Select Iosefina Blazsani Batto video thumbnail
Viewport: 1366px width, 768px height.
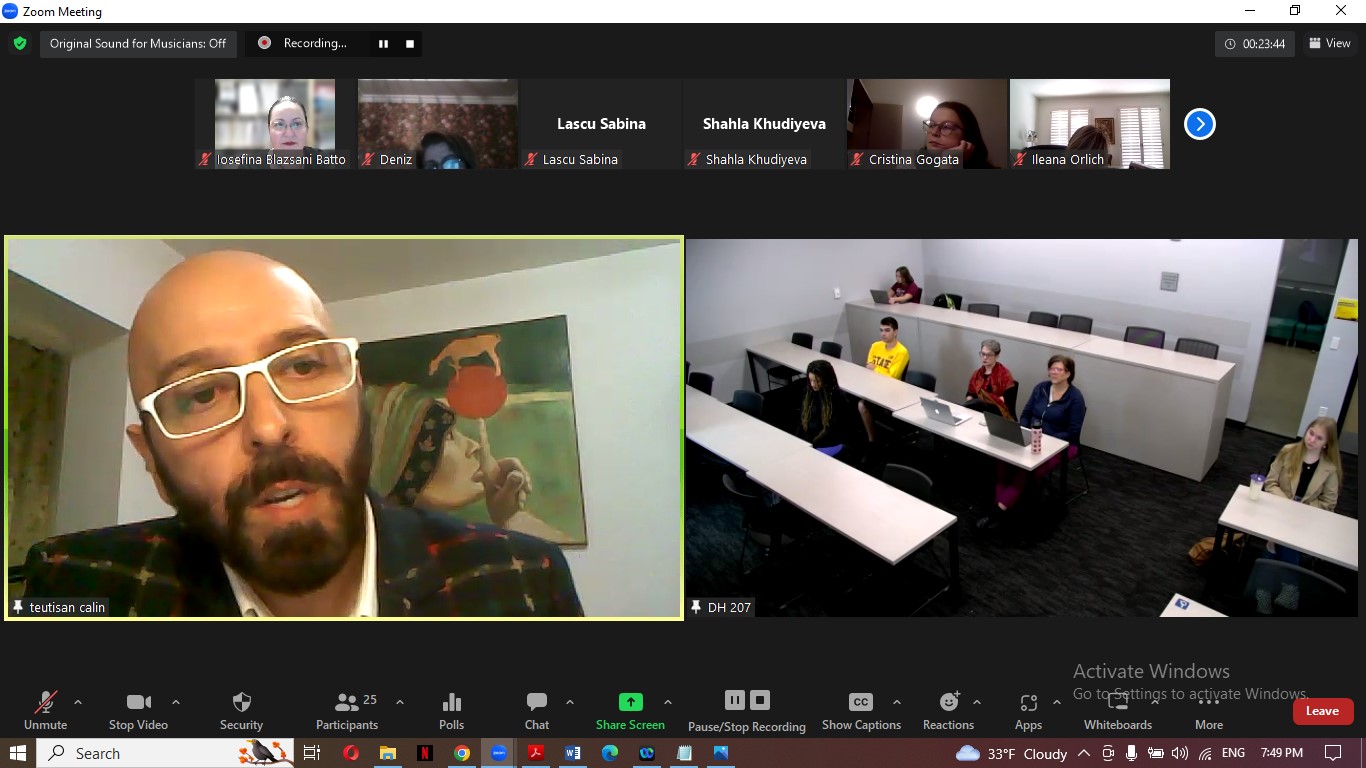coord(275,124)
